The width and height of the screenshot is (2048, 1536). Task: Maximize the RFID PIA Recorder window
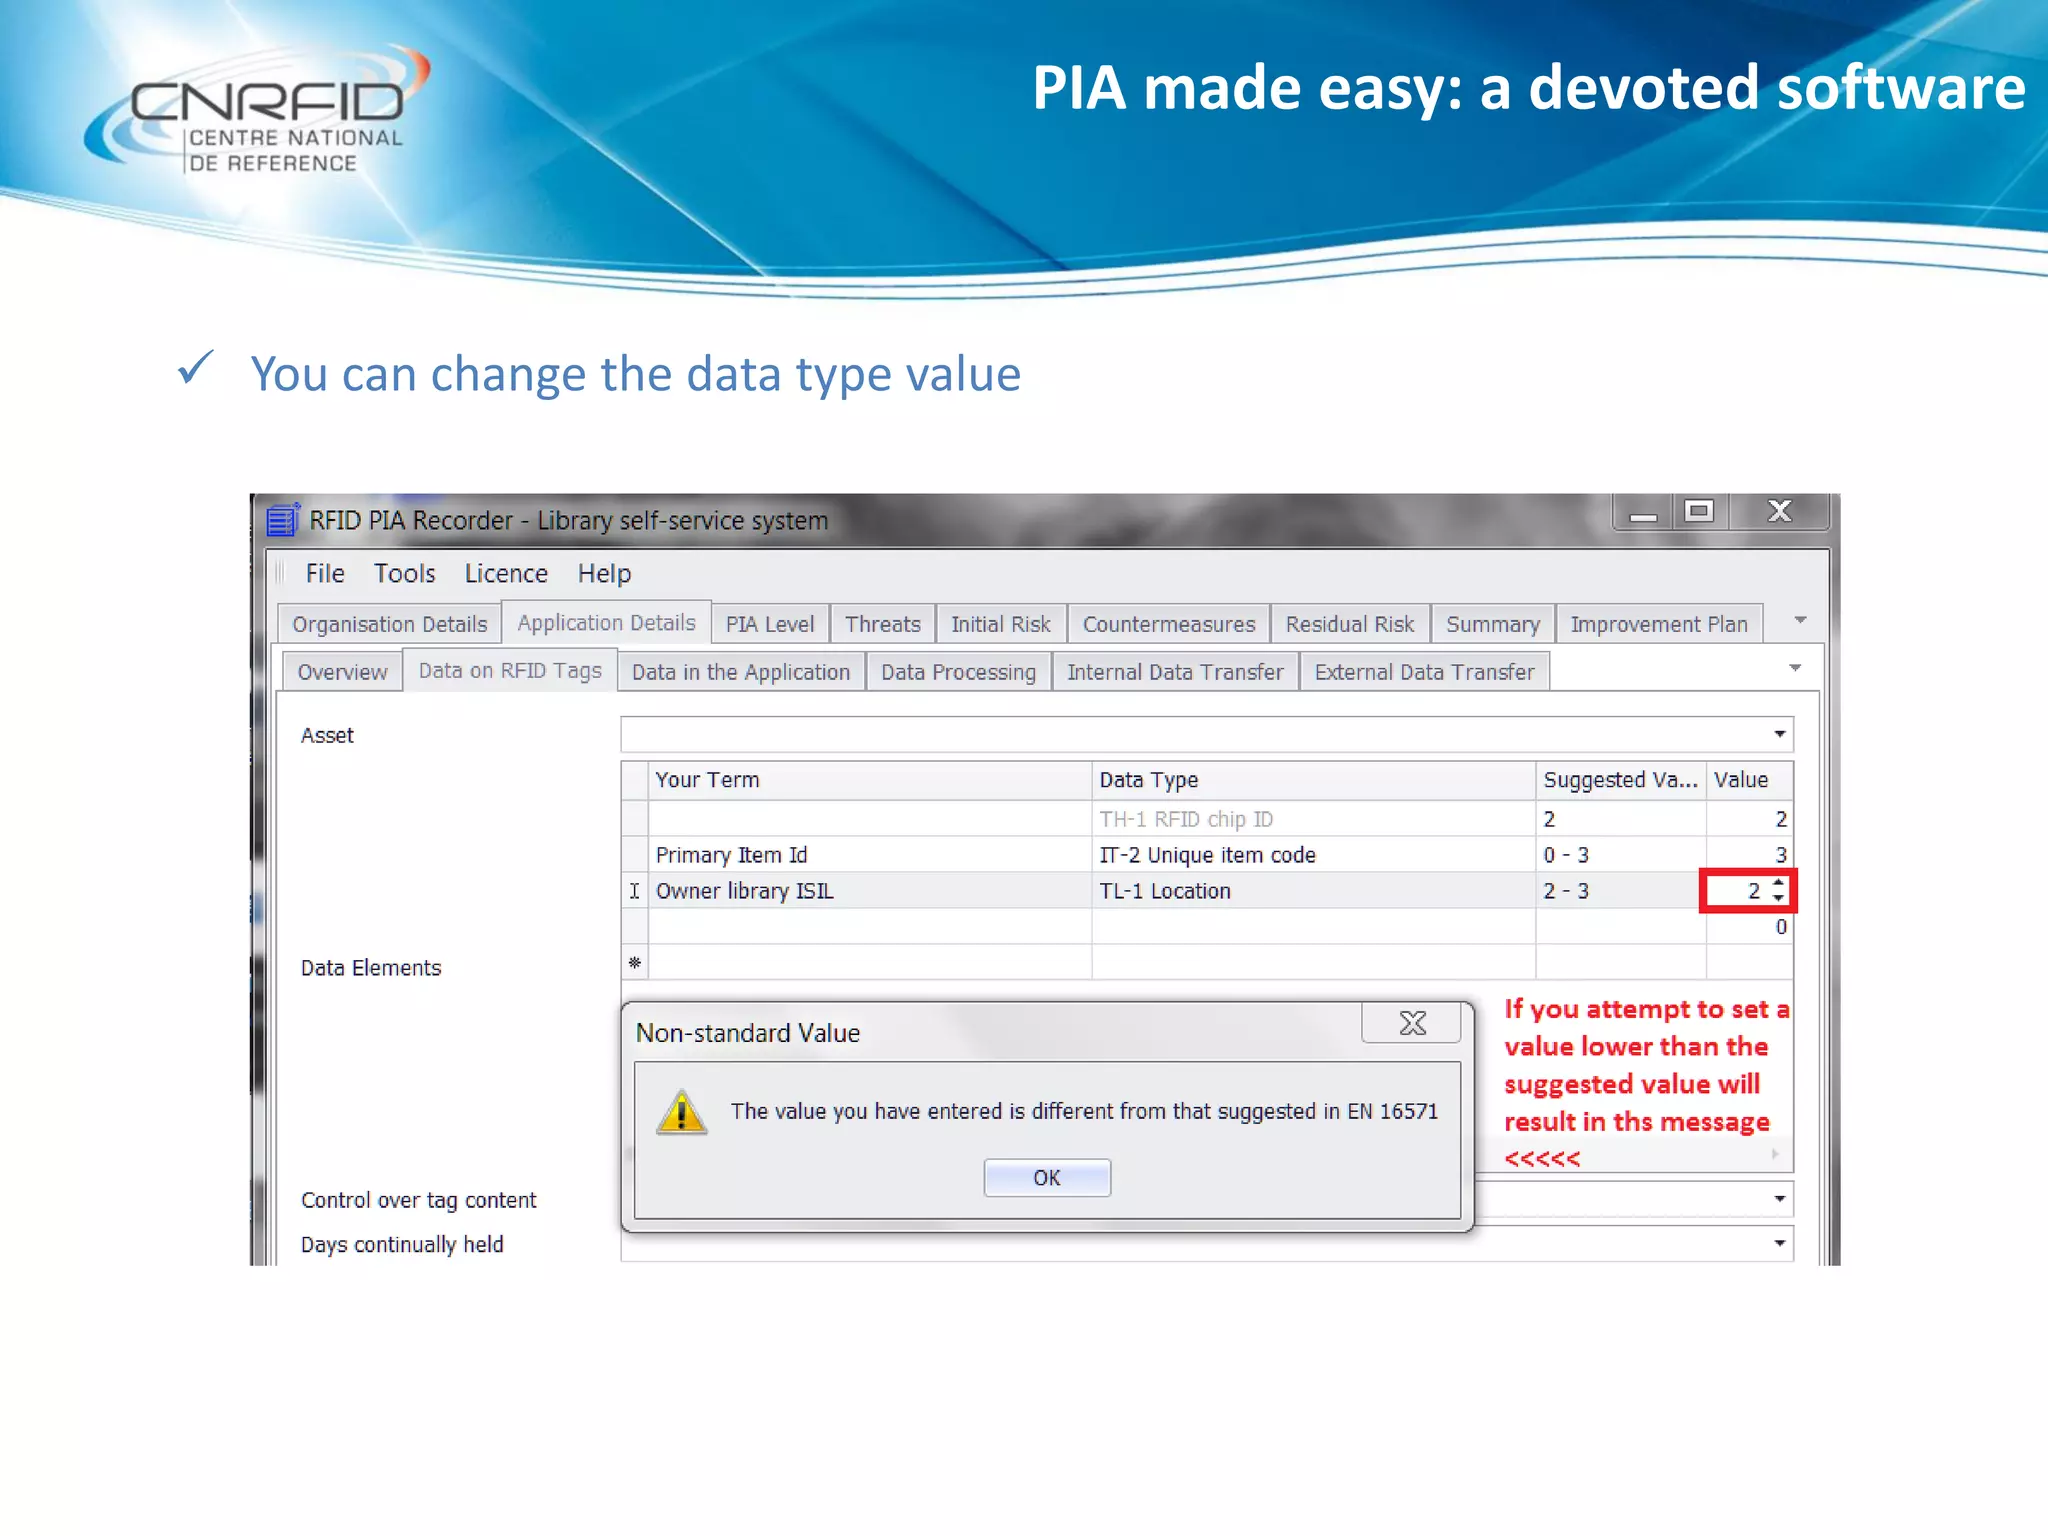[x=1698, y=512]
